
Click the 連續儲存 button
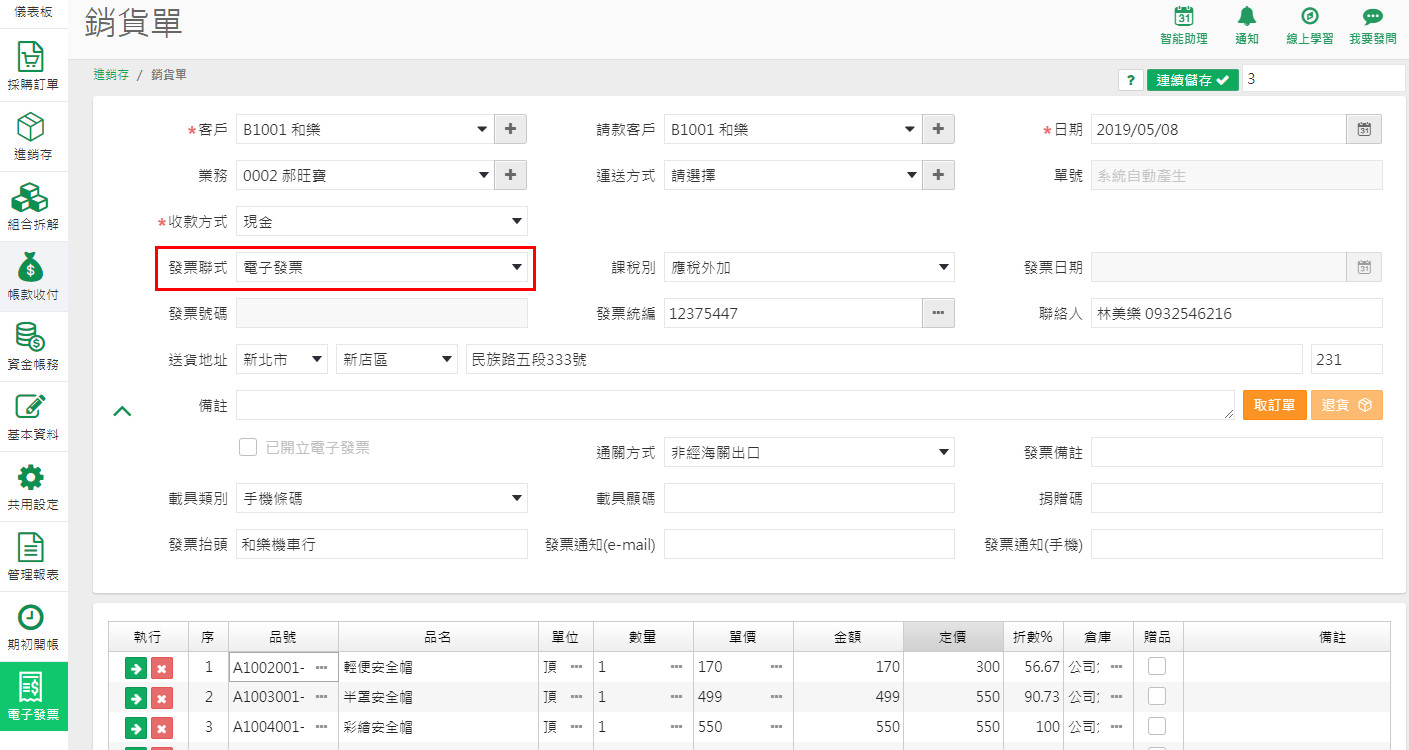pos(1193,80)
